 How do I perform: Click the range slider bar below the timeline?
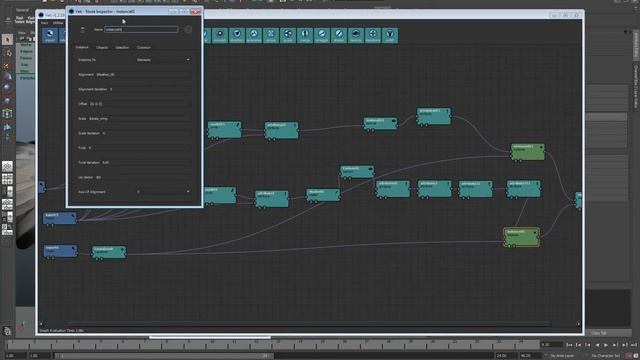point(164,356)
